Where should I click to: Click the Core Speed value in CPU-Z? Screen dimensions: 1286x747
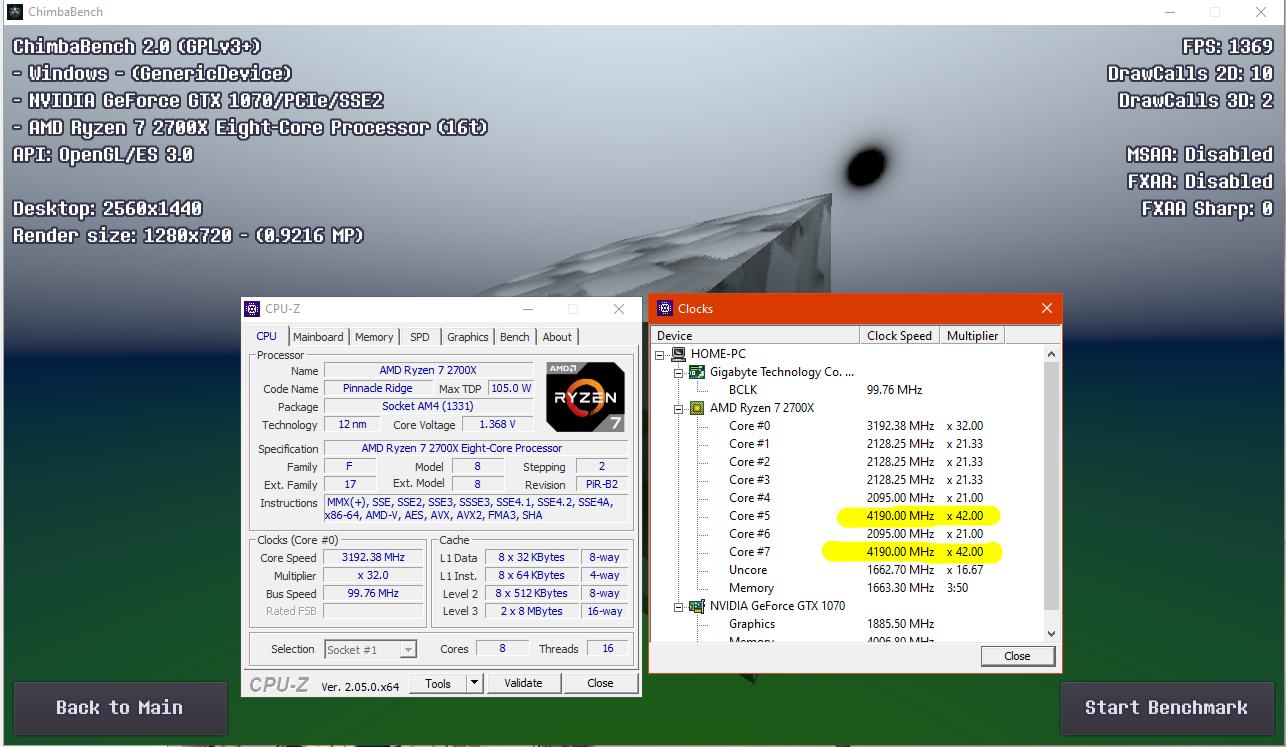(x=374, y=558)
